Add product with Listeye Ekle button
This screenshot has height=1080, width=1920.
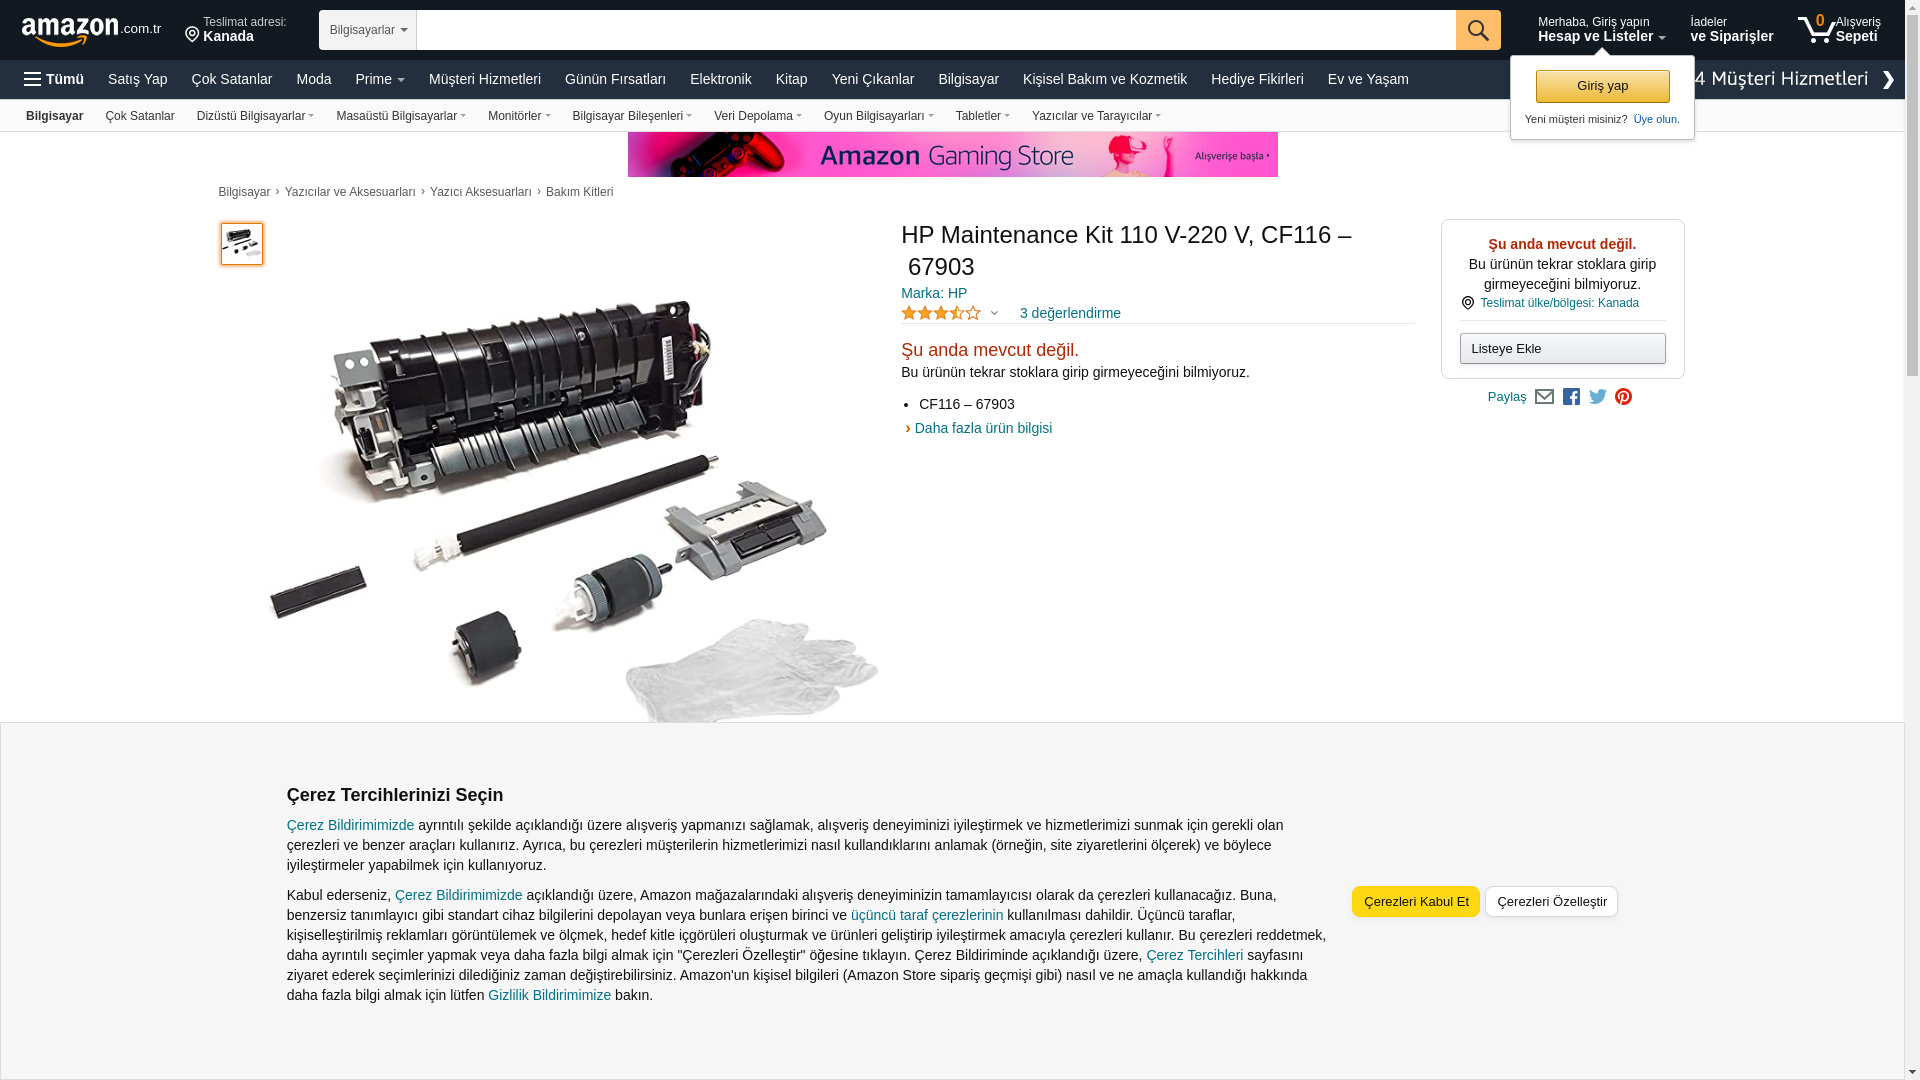[x=1562, y=349]
